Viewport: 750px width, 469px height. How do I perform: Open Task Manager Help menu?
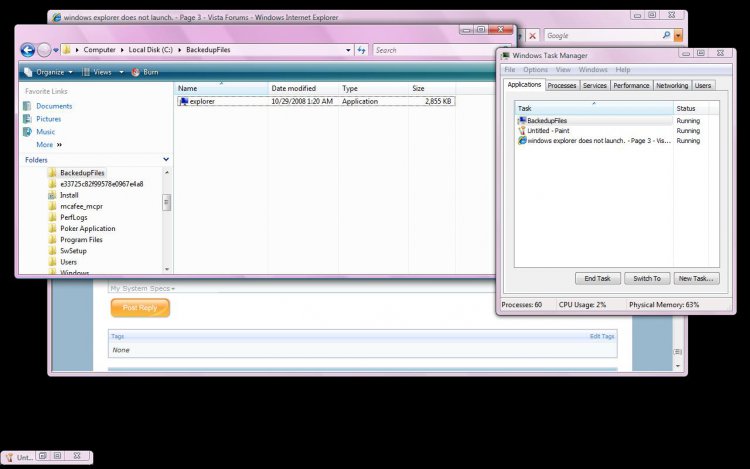point(623,70)
